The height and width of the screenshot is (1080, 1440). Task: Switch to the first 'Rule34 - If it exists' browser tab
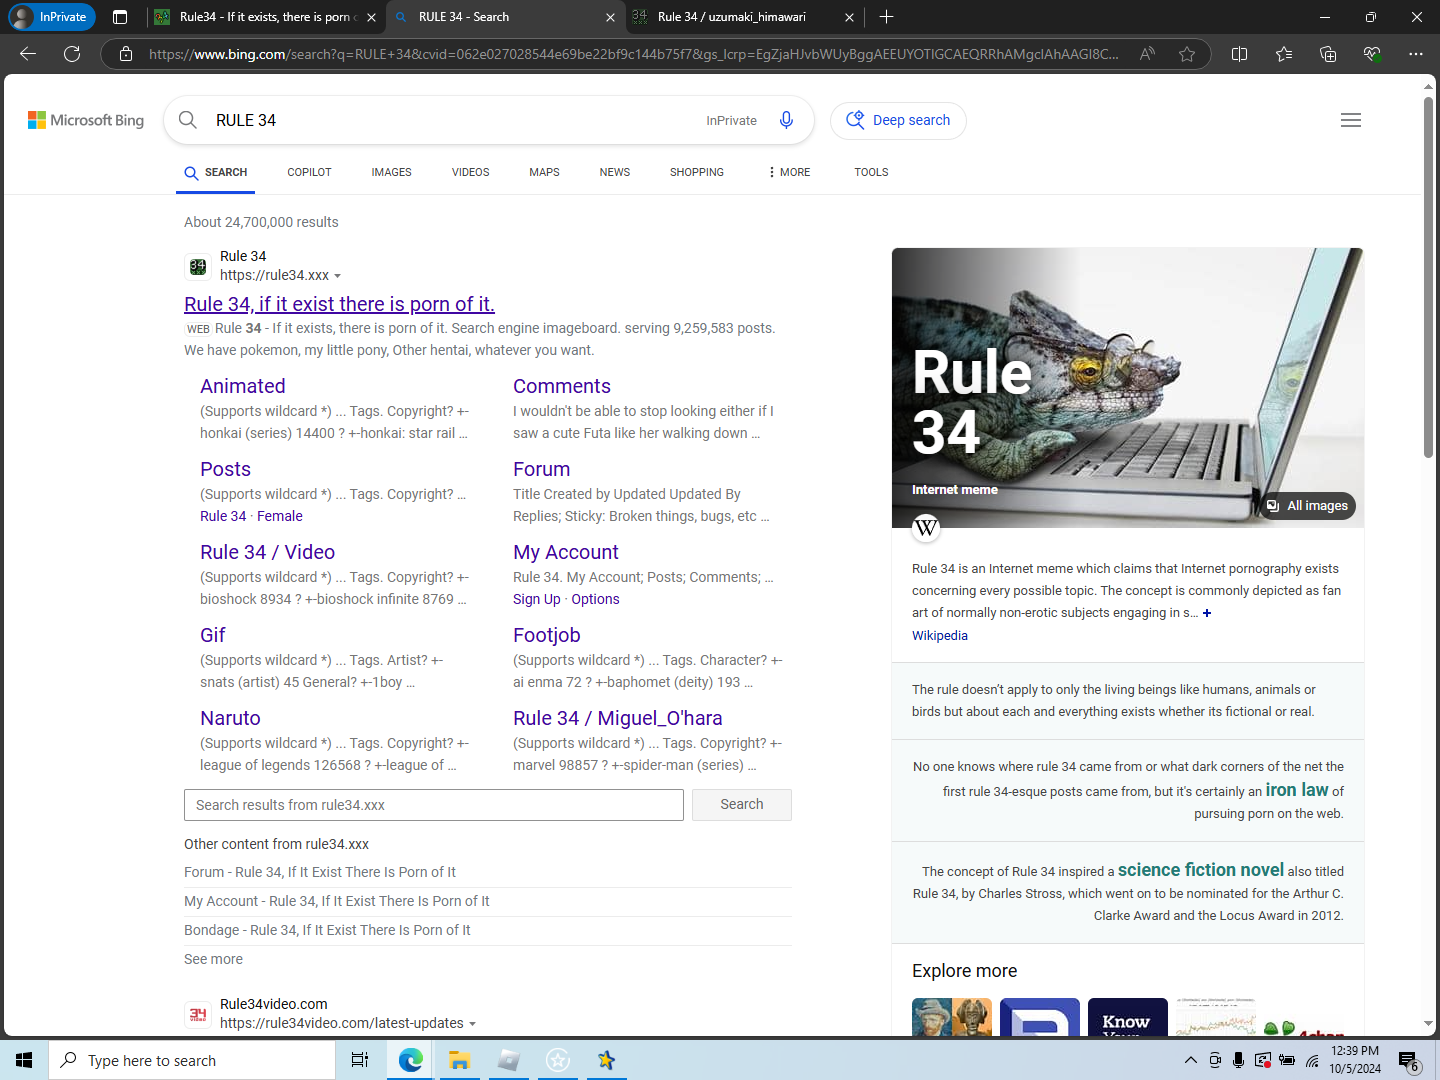point(265,17)
